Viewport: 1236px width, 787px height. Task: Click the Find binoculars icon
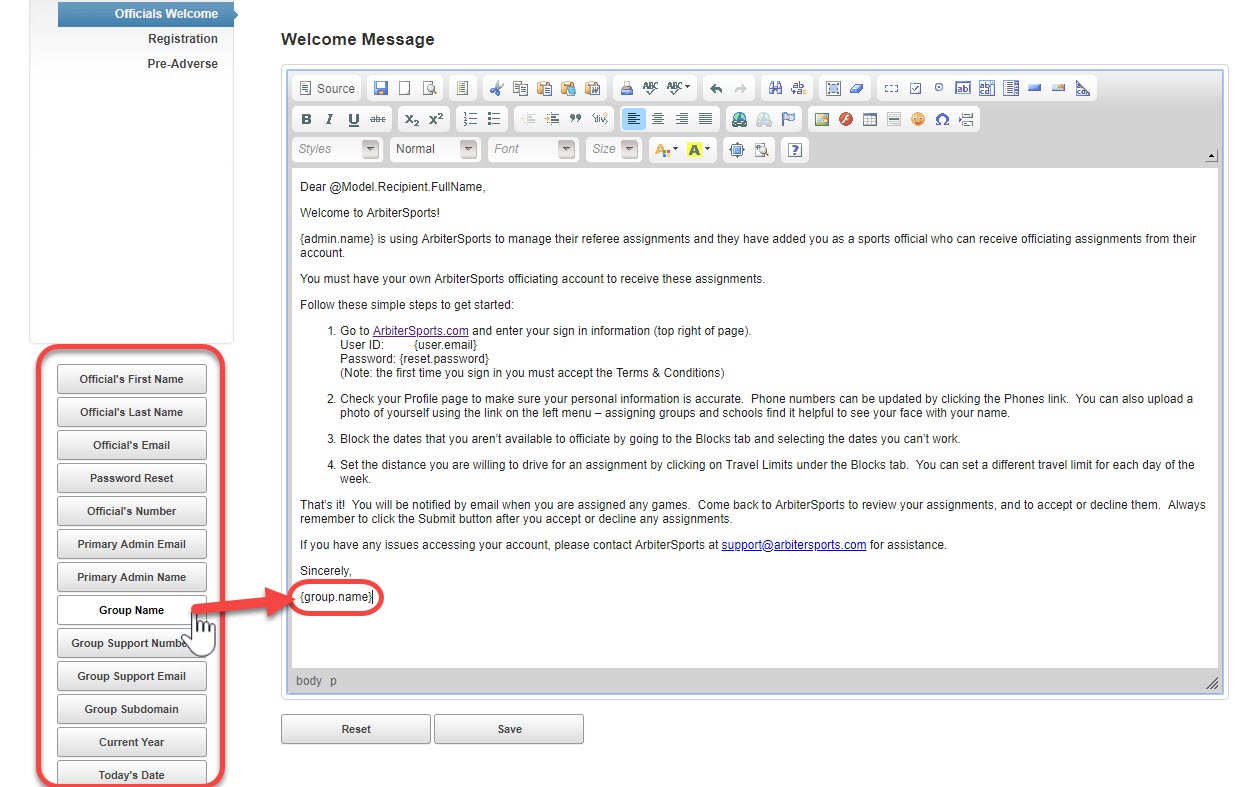pos(775,88)
